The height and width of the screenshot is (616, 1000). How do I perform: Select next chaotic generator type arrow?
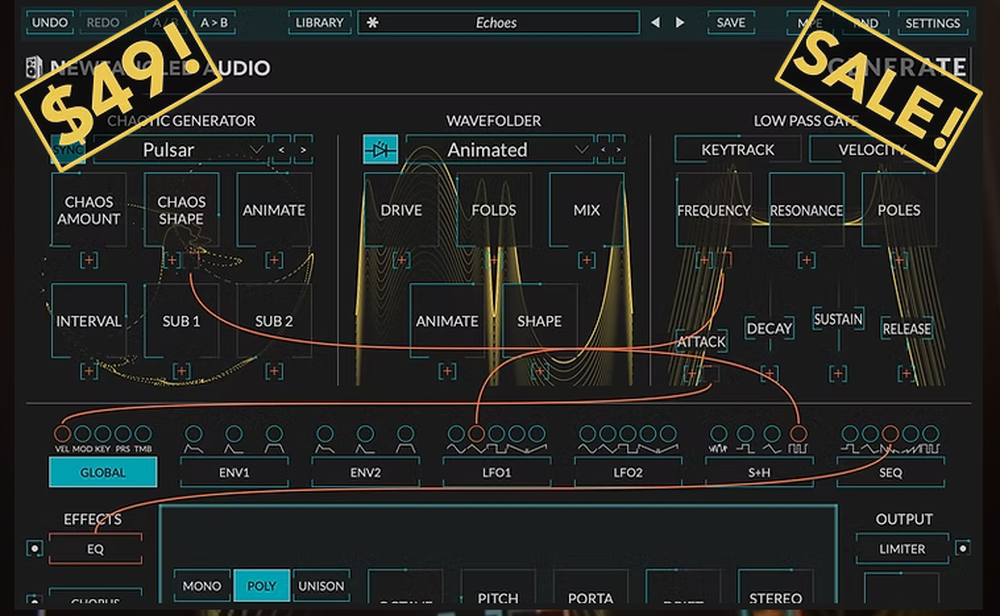pyautogui.click(x=304, y=150)
